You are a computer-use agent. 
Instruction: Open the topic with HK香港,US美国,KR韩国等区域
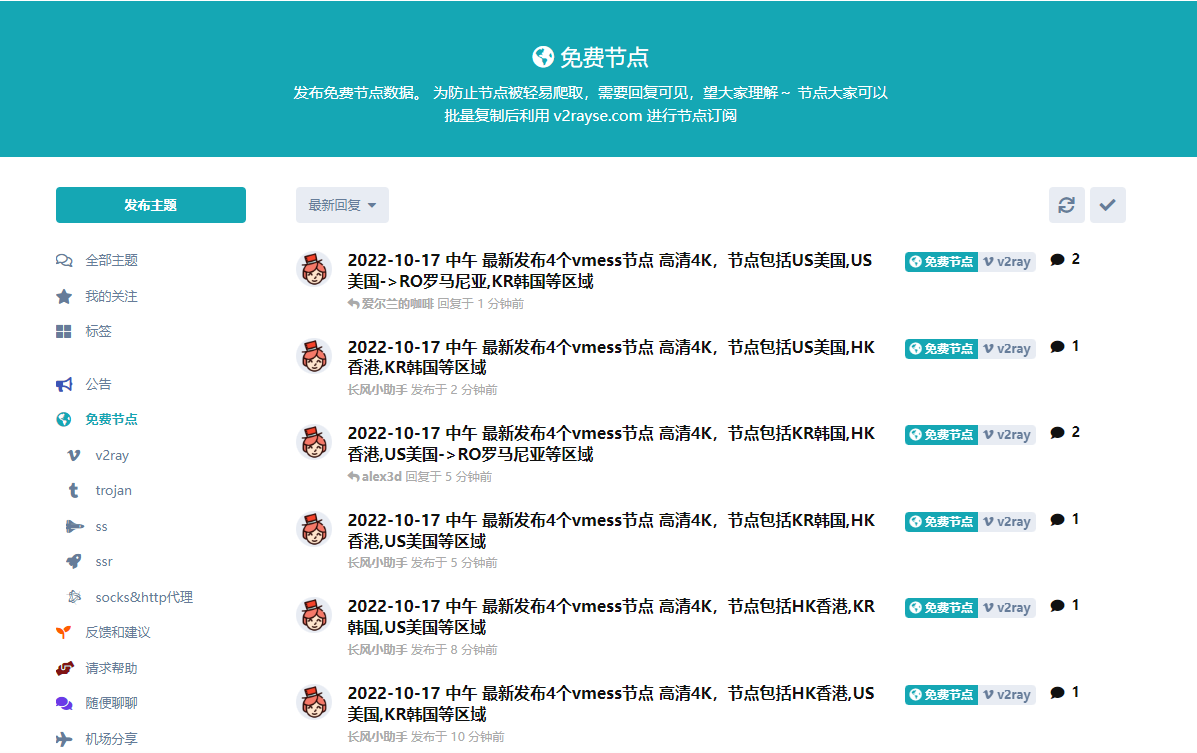tap(611, 704)
